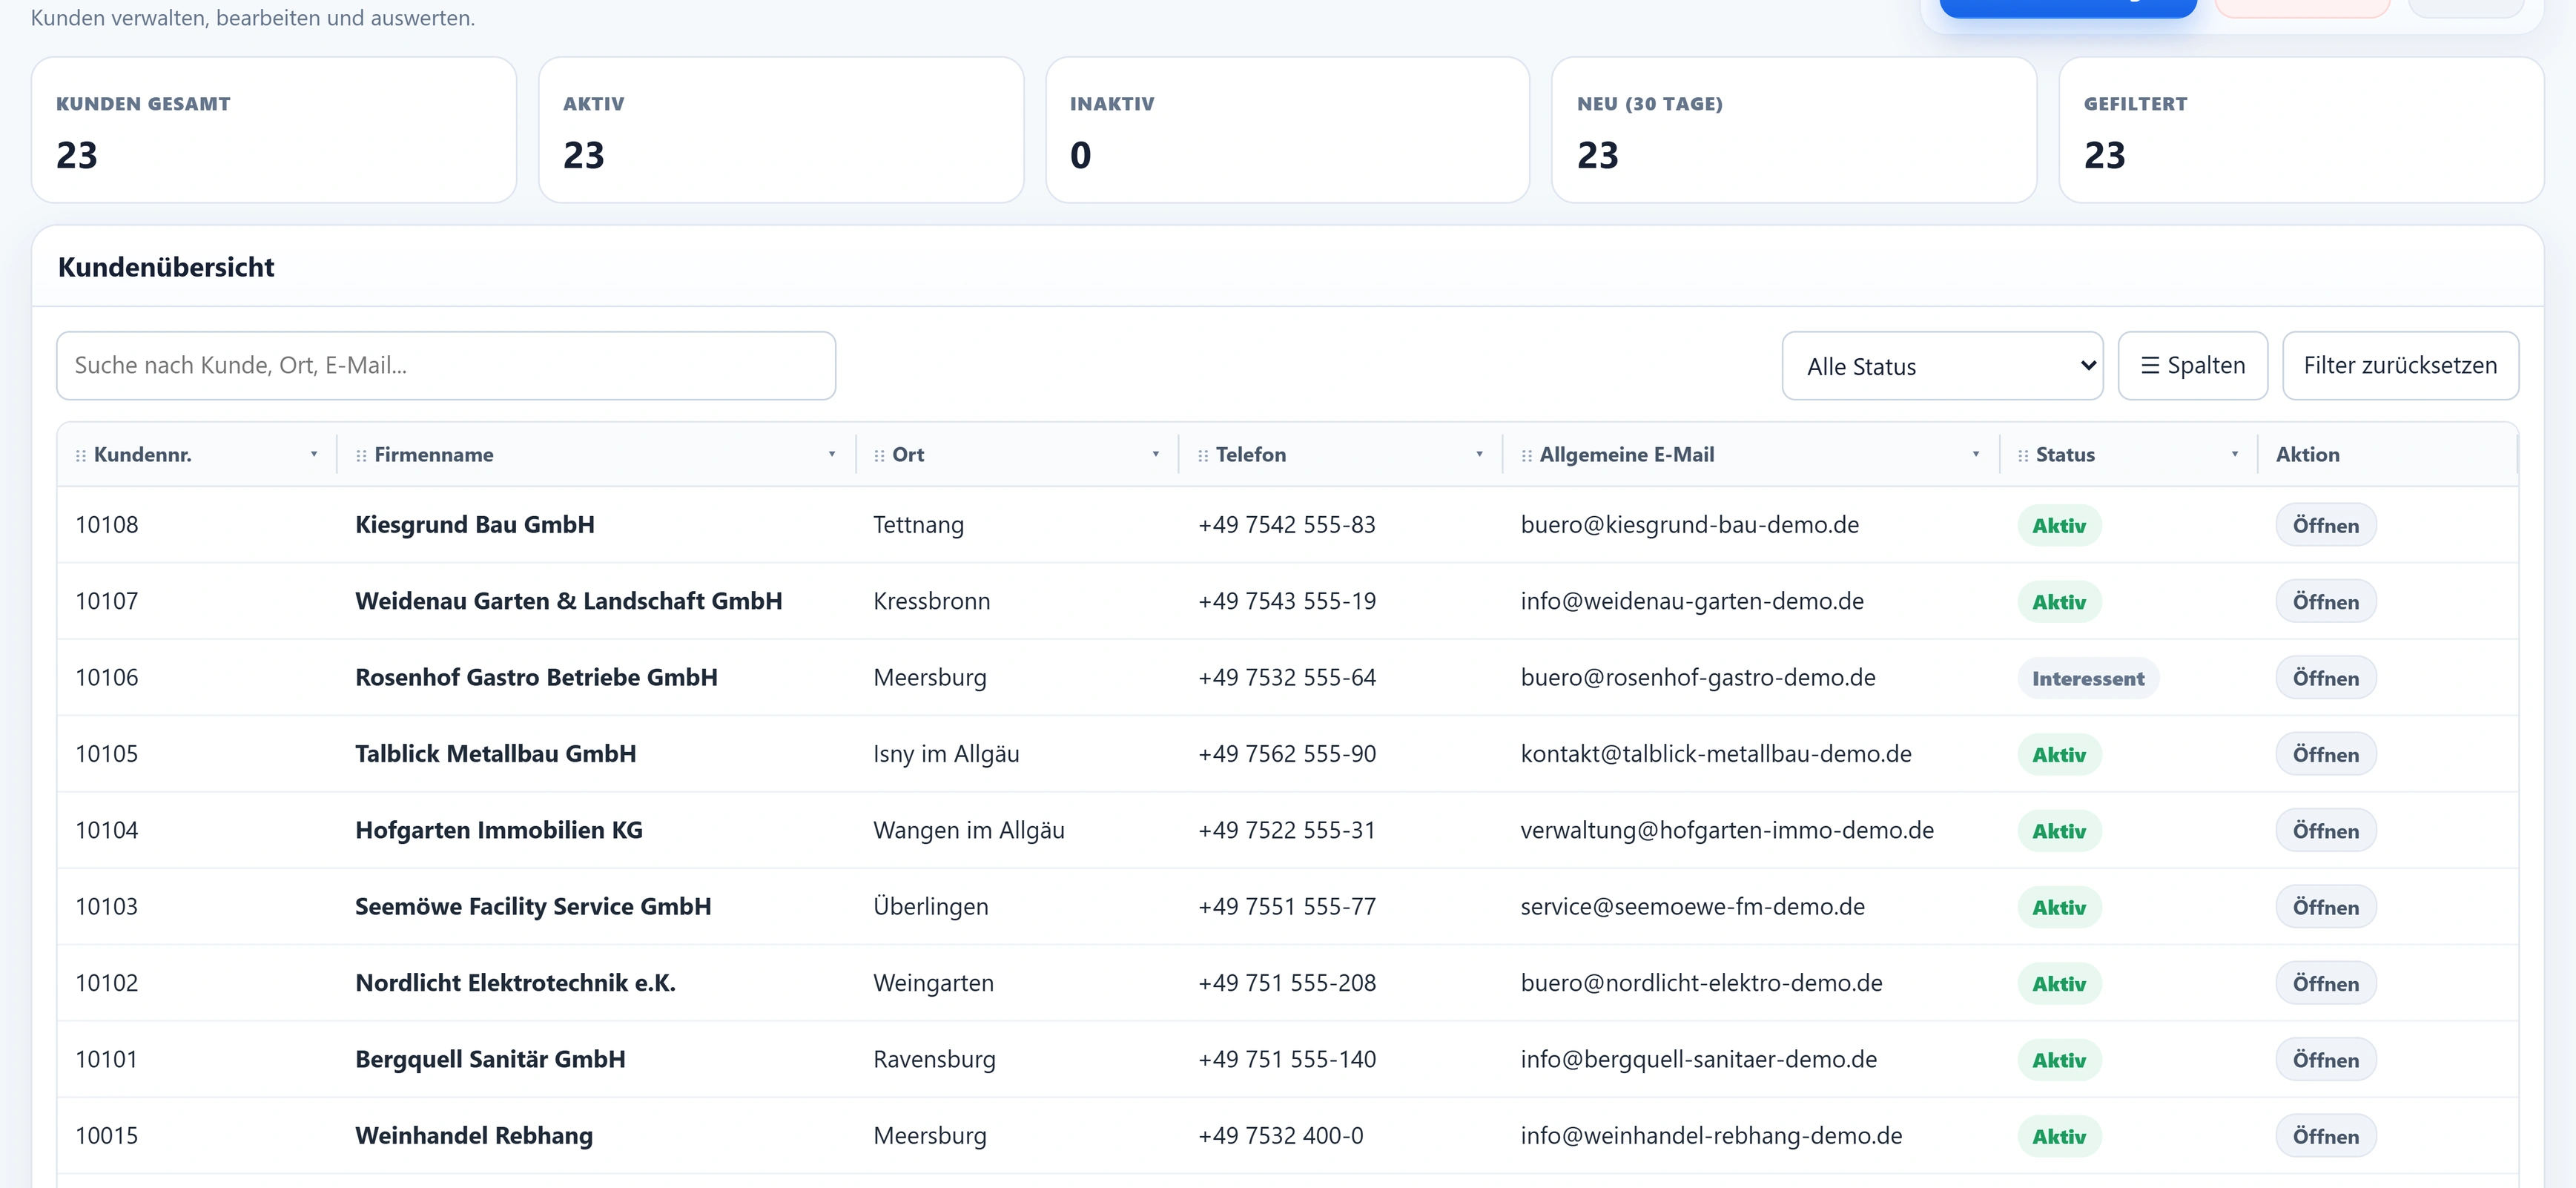The width and height of the screenshot is (2576, 1188).
Task: Click the Inaktiv statistics card
Action: pyautogui.click(x=1287, y=130)
